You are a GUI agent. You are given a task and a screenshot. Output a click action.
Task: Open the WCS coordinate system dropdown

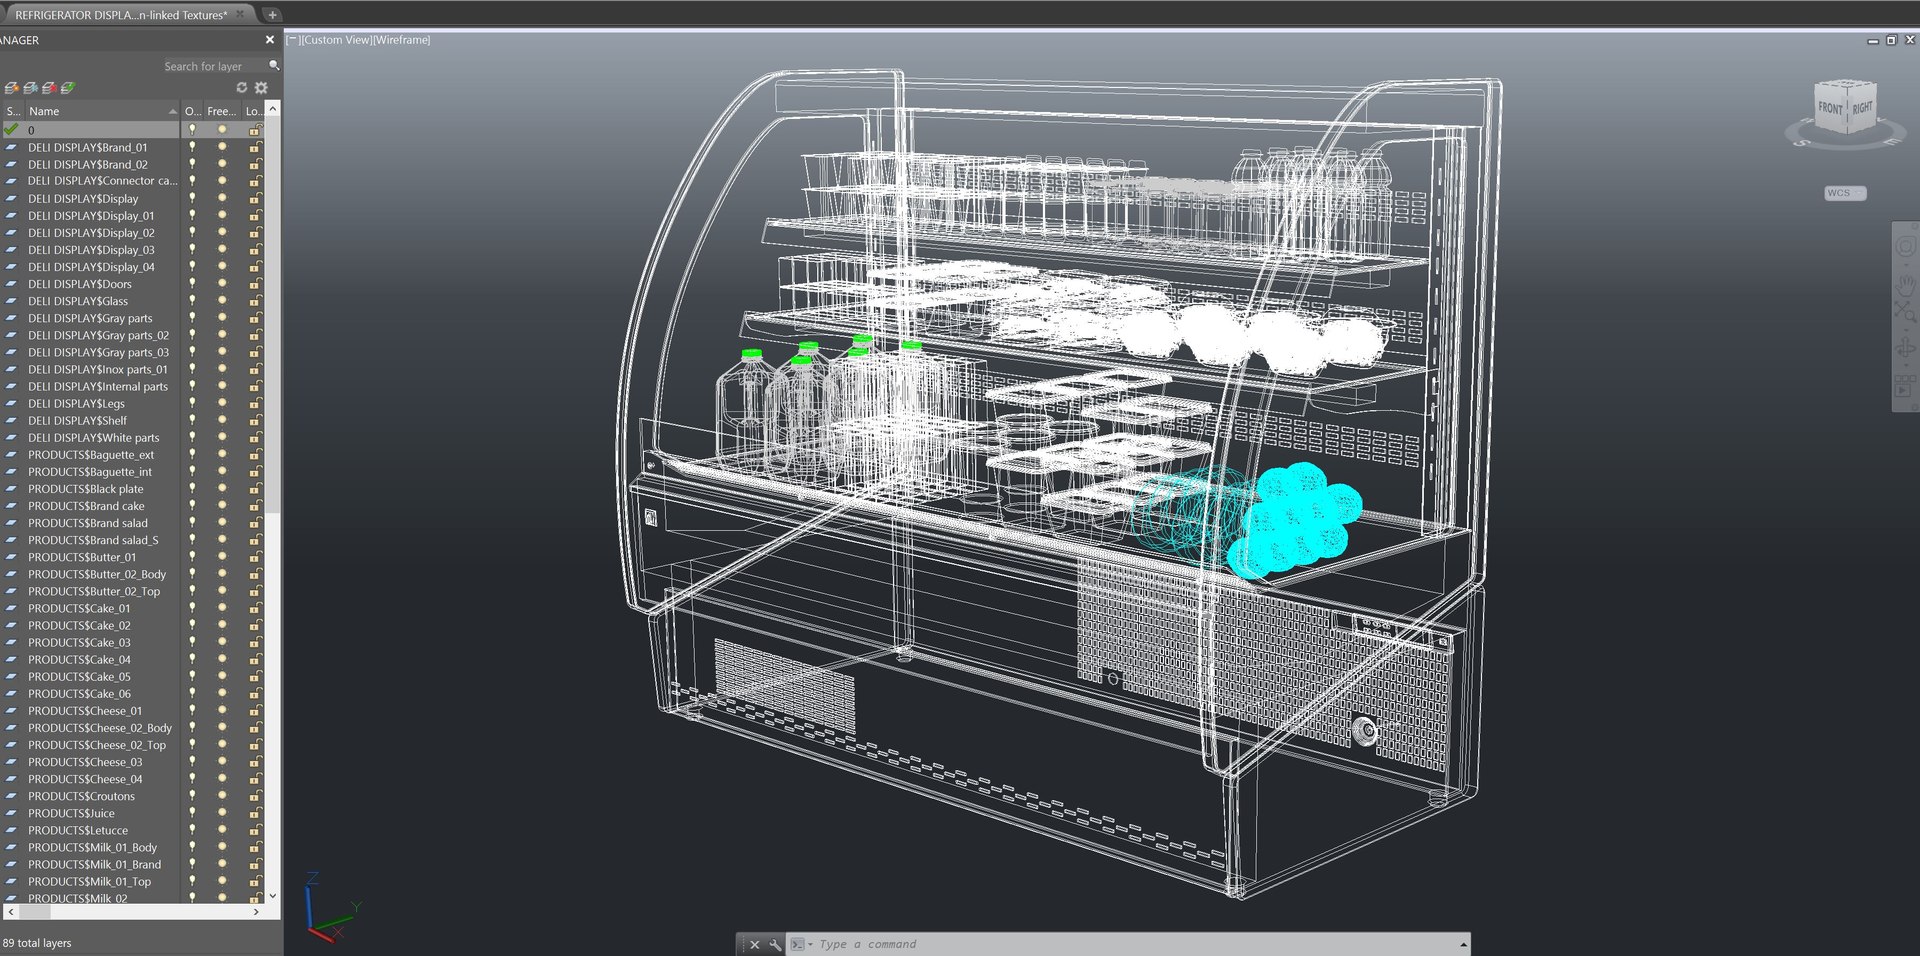pos(1845,193)
